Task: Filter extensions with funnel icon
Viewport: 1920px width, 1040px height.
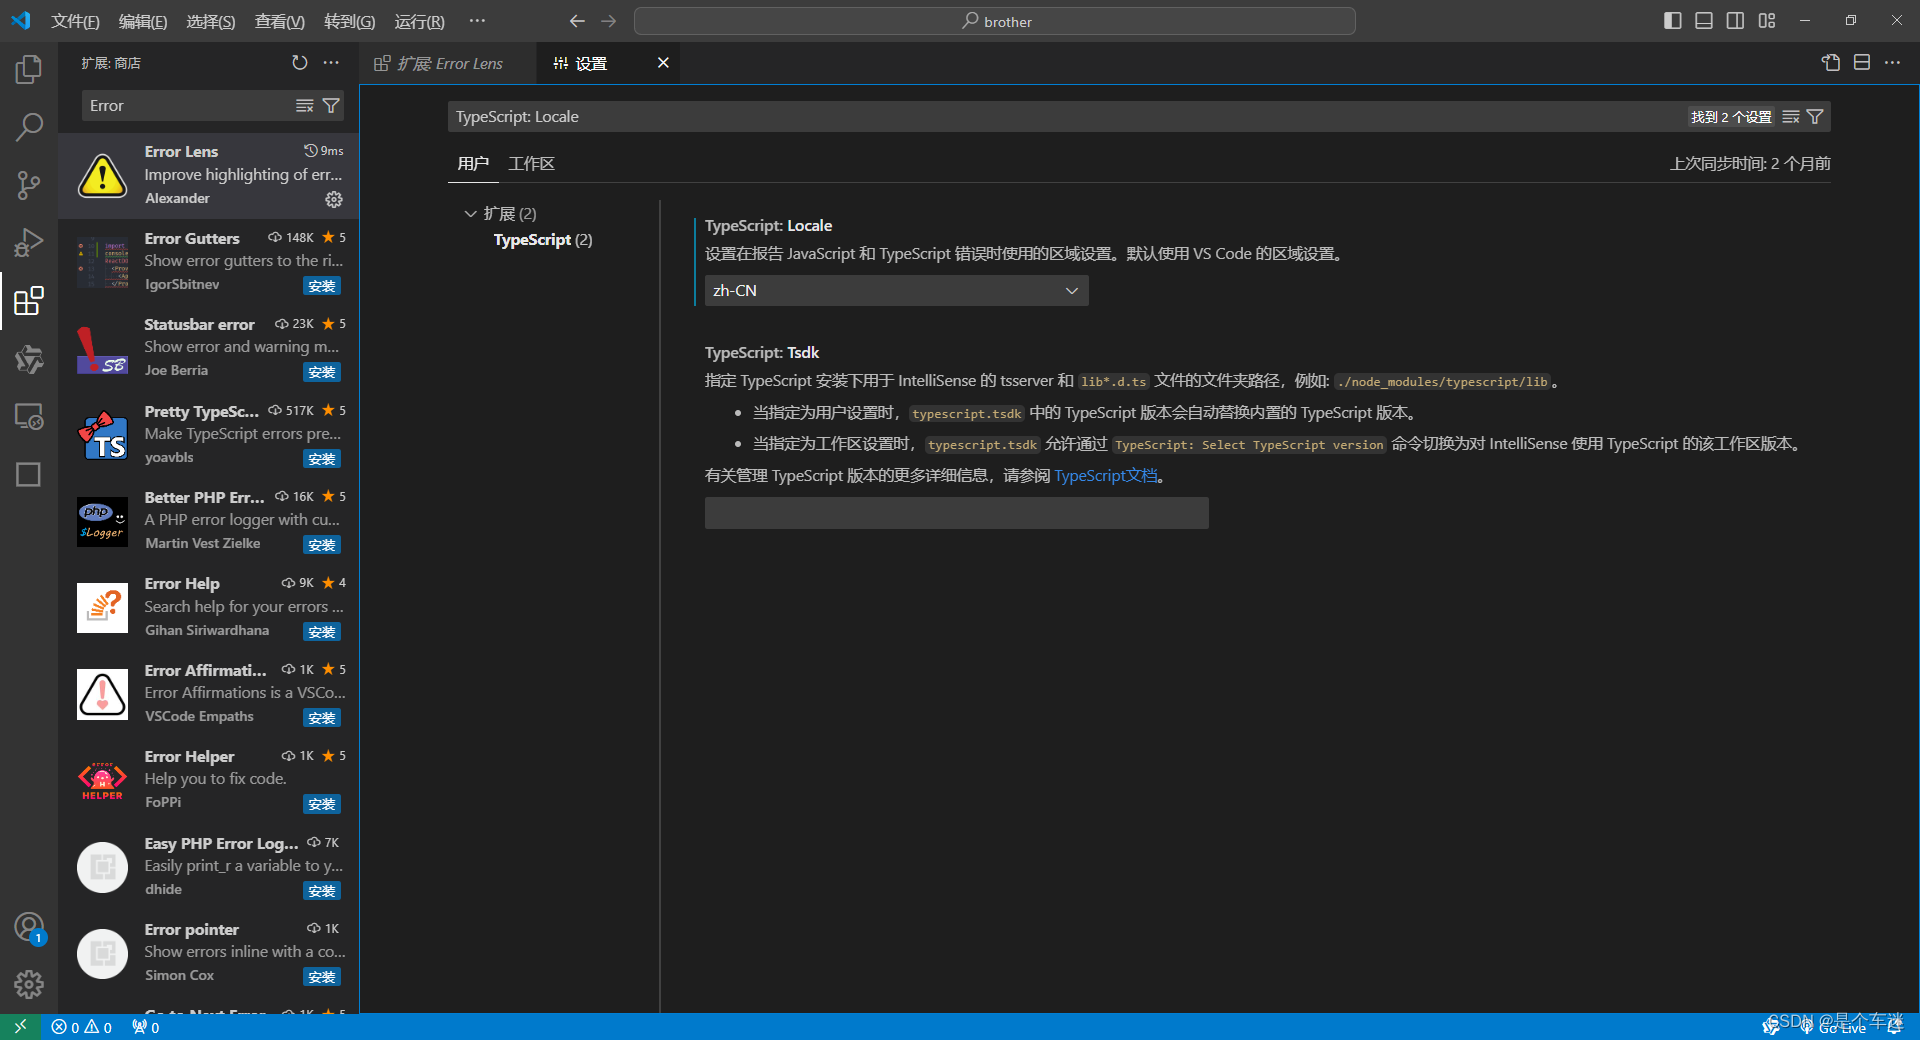Action: (x=331, y=106)
